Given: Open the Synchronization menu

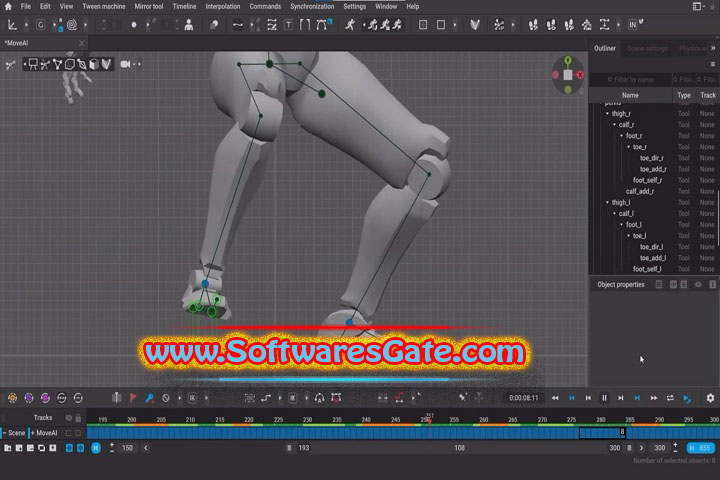Looking at the screenshot, I should click(312, 6).
